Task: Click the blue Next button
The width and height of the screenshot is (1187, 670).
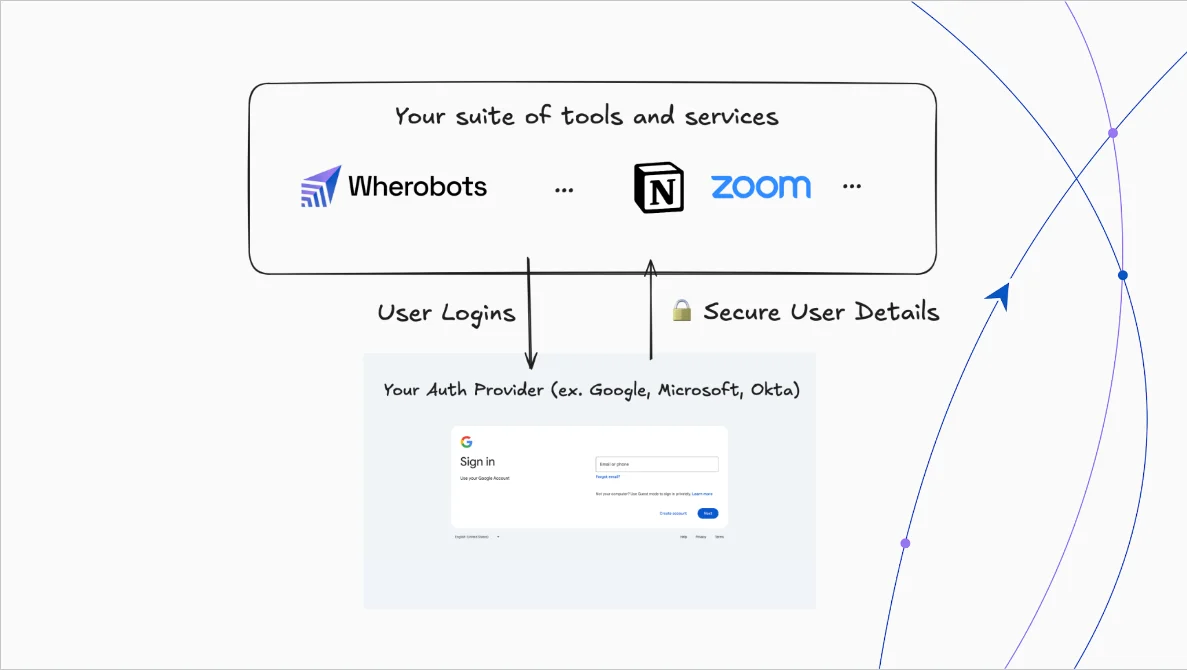Action: (x=708, y=513)
